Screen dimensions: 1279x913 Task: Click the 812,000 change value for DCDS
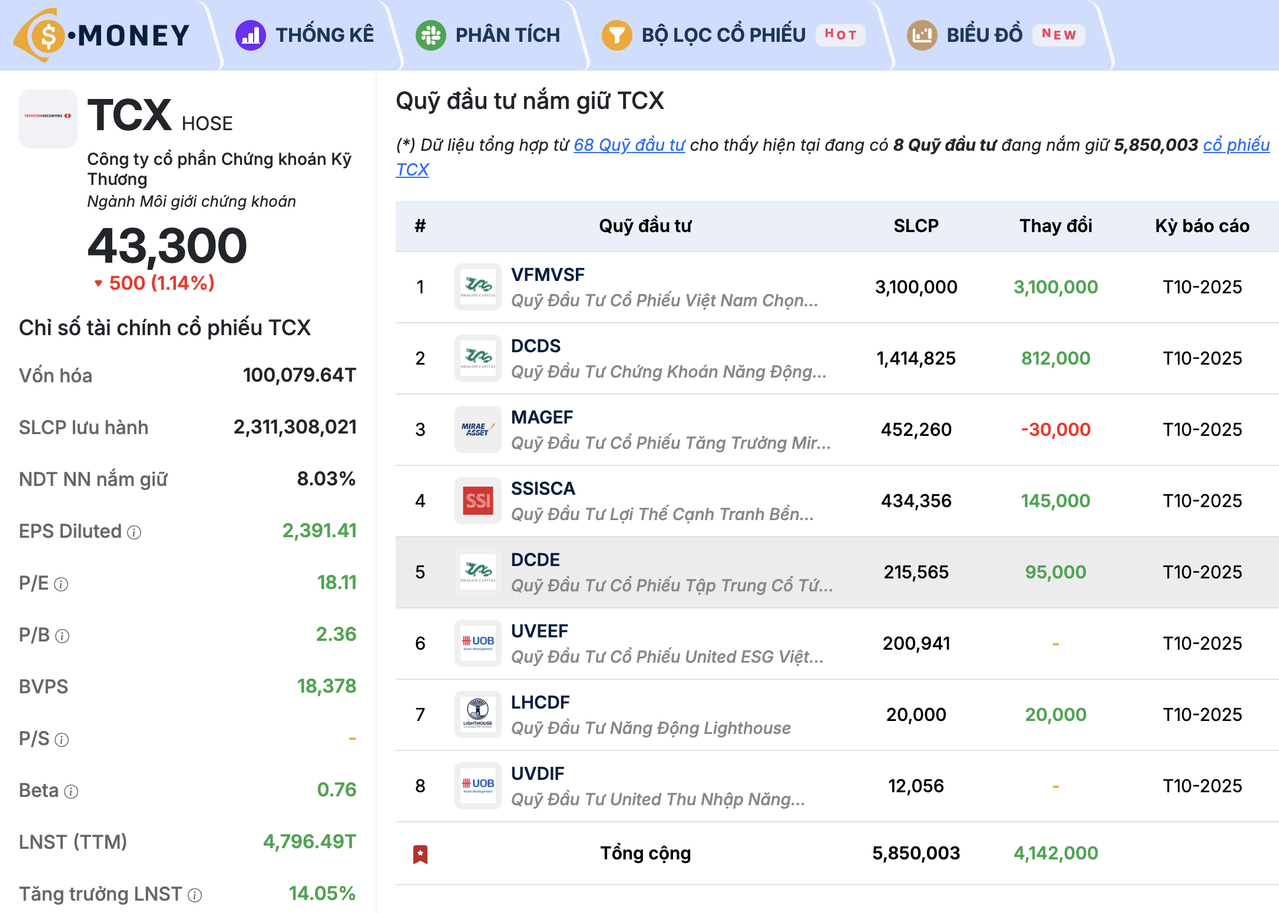coord(1056,358)
